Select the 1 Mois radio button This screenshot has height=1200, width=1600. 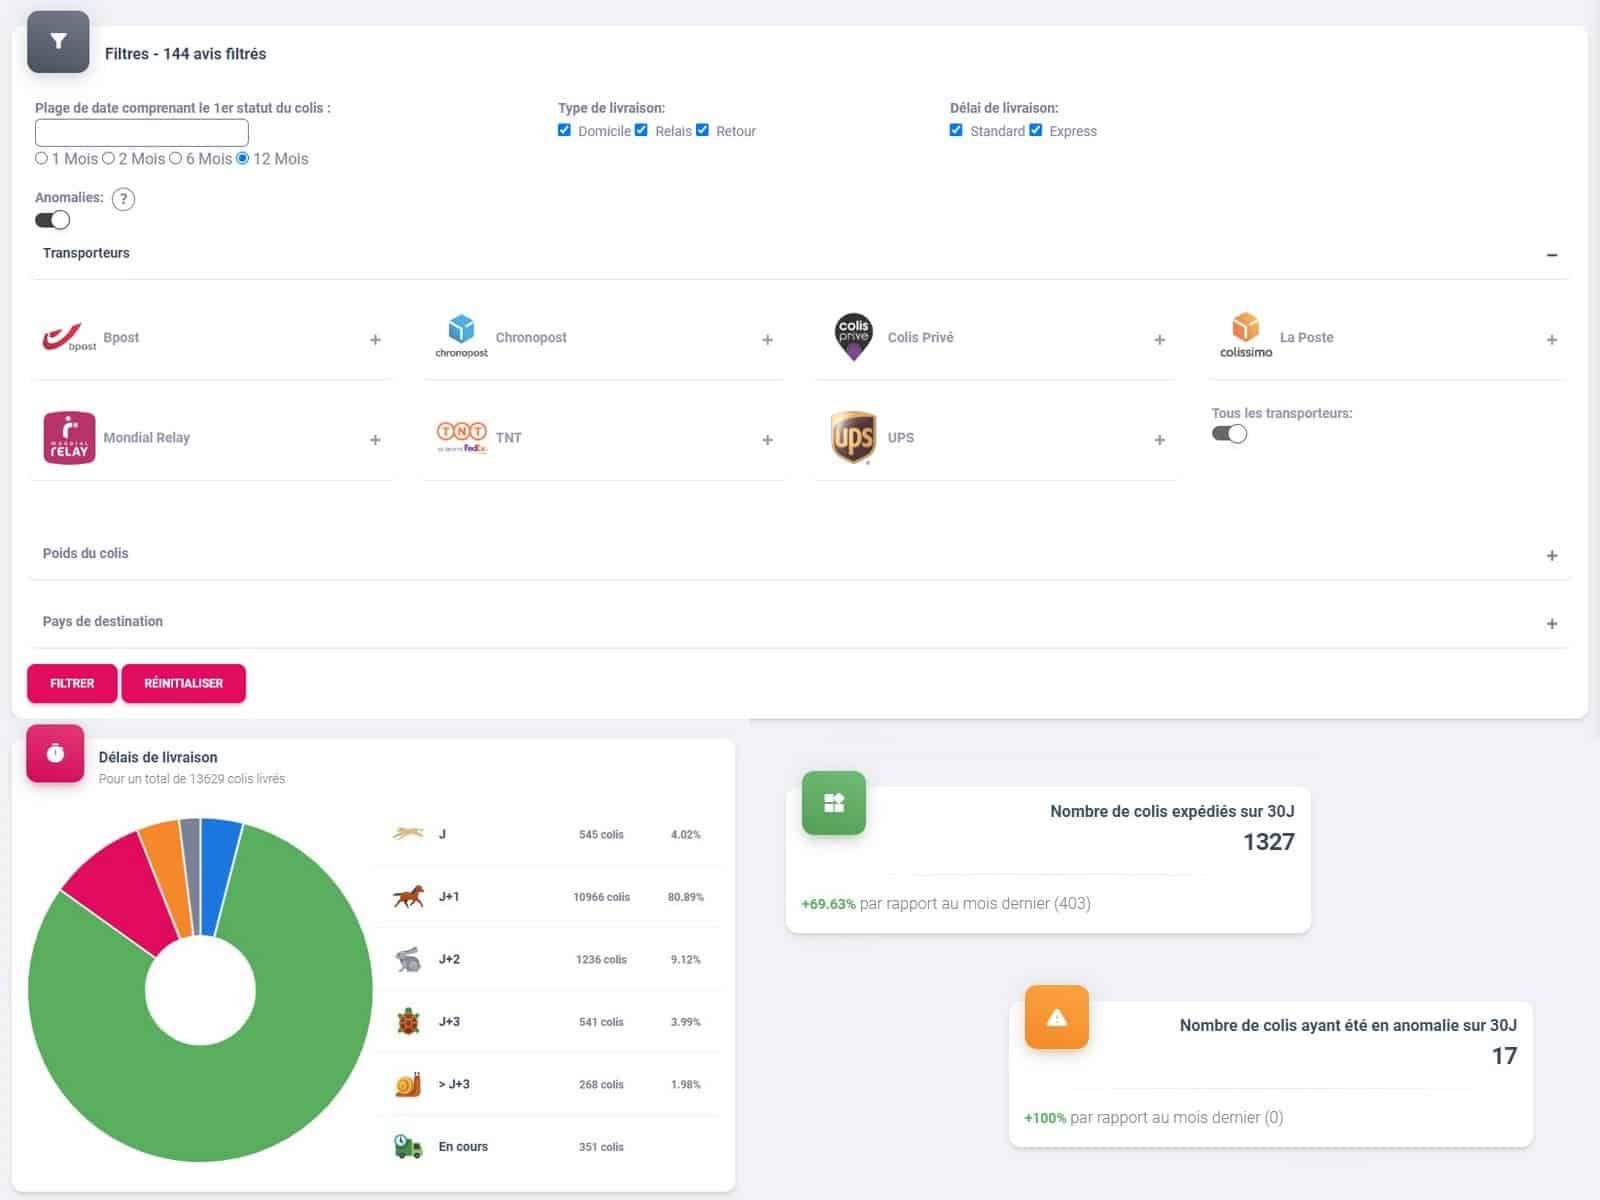tap(41, 158)
